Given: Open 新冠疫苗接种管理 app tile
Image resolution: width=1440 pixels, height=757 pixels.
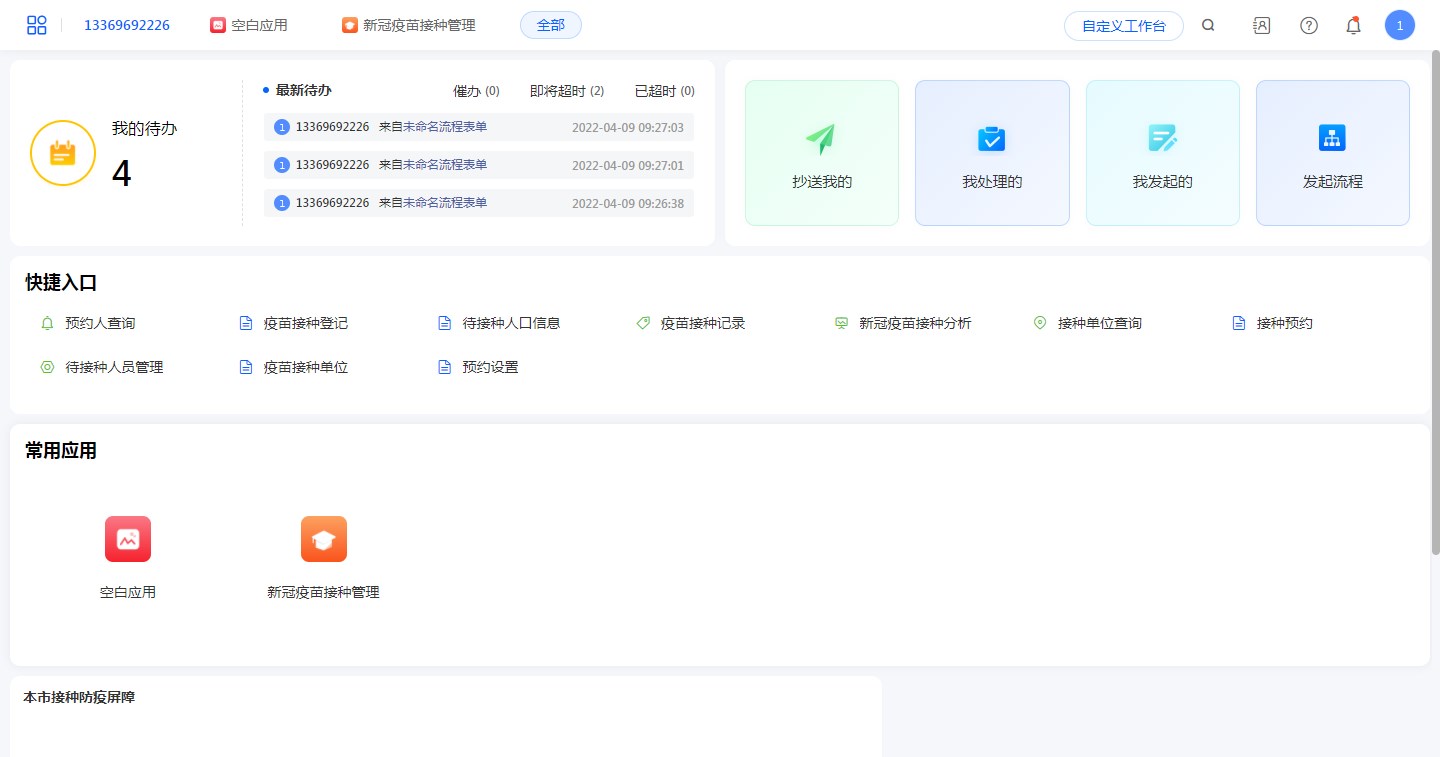Looking at the screenshot, I should tap(323, 556).
